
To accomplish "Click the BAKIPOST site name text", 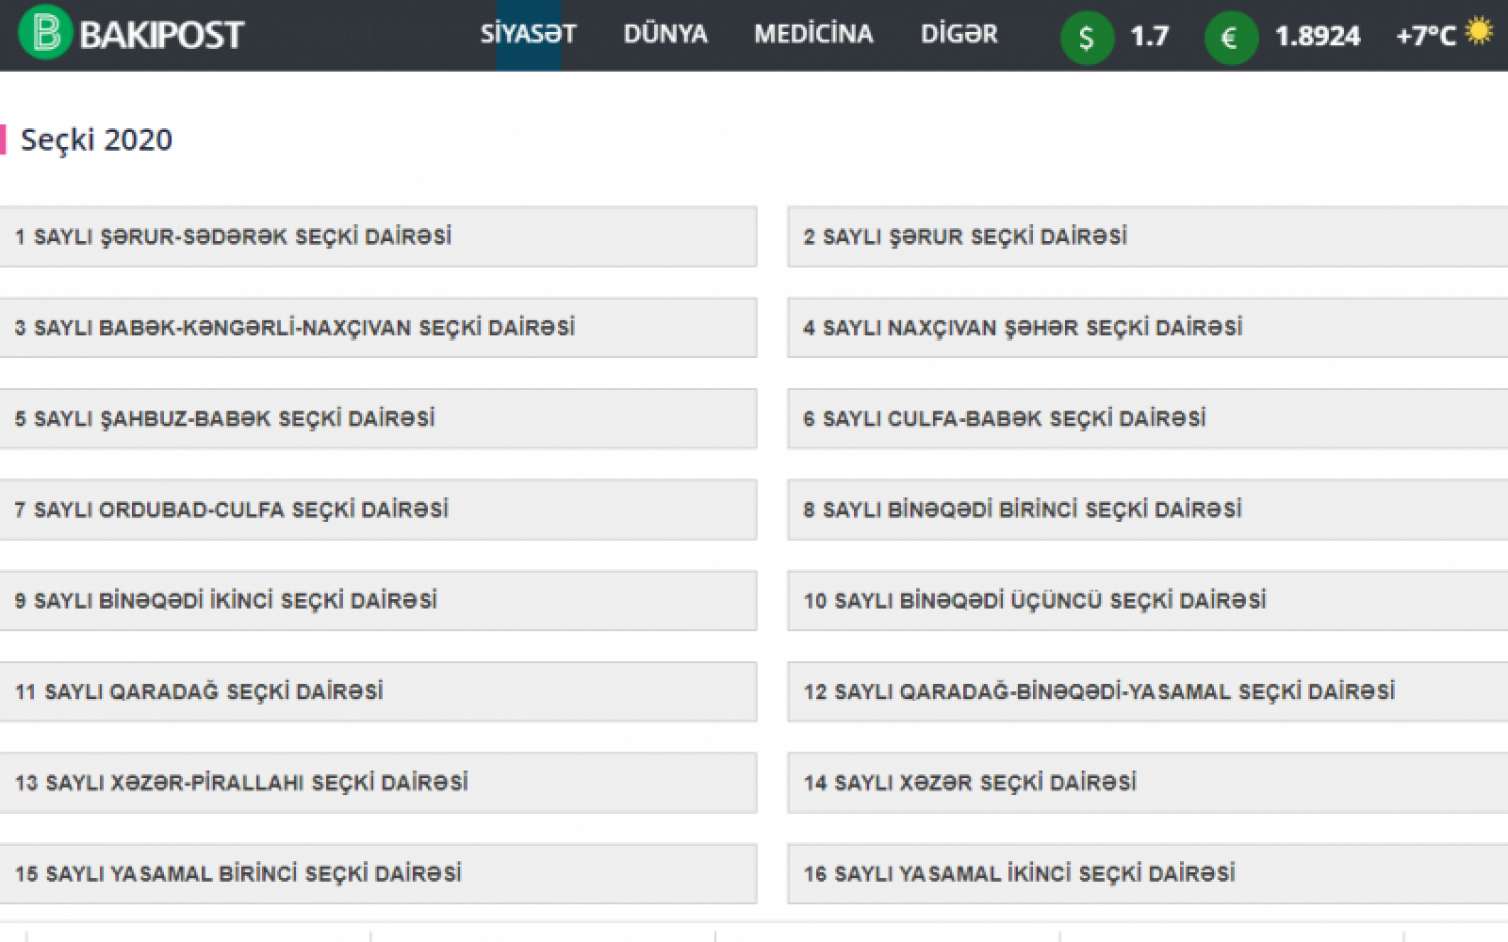I will pyautogui.click(x=161, y=35).
